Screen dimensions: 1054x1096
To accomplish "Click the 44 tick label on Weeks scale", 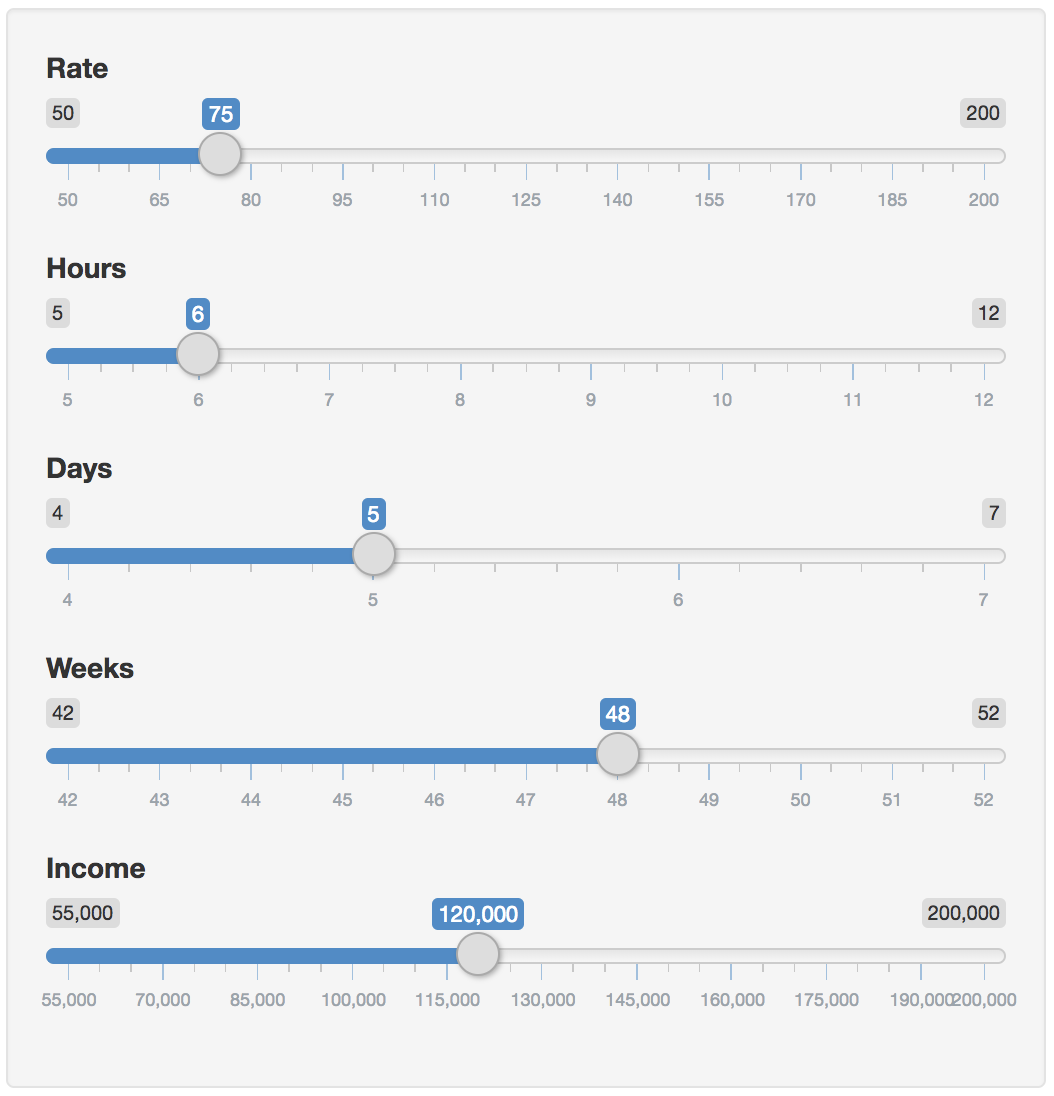I will click(251, 800).
